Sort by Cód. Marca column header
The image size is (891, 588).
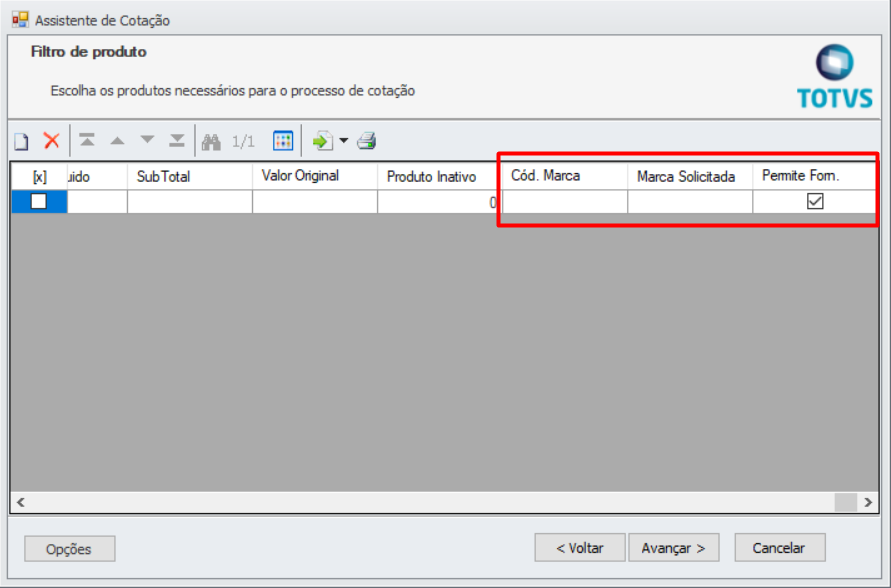pos(565,177)
